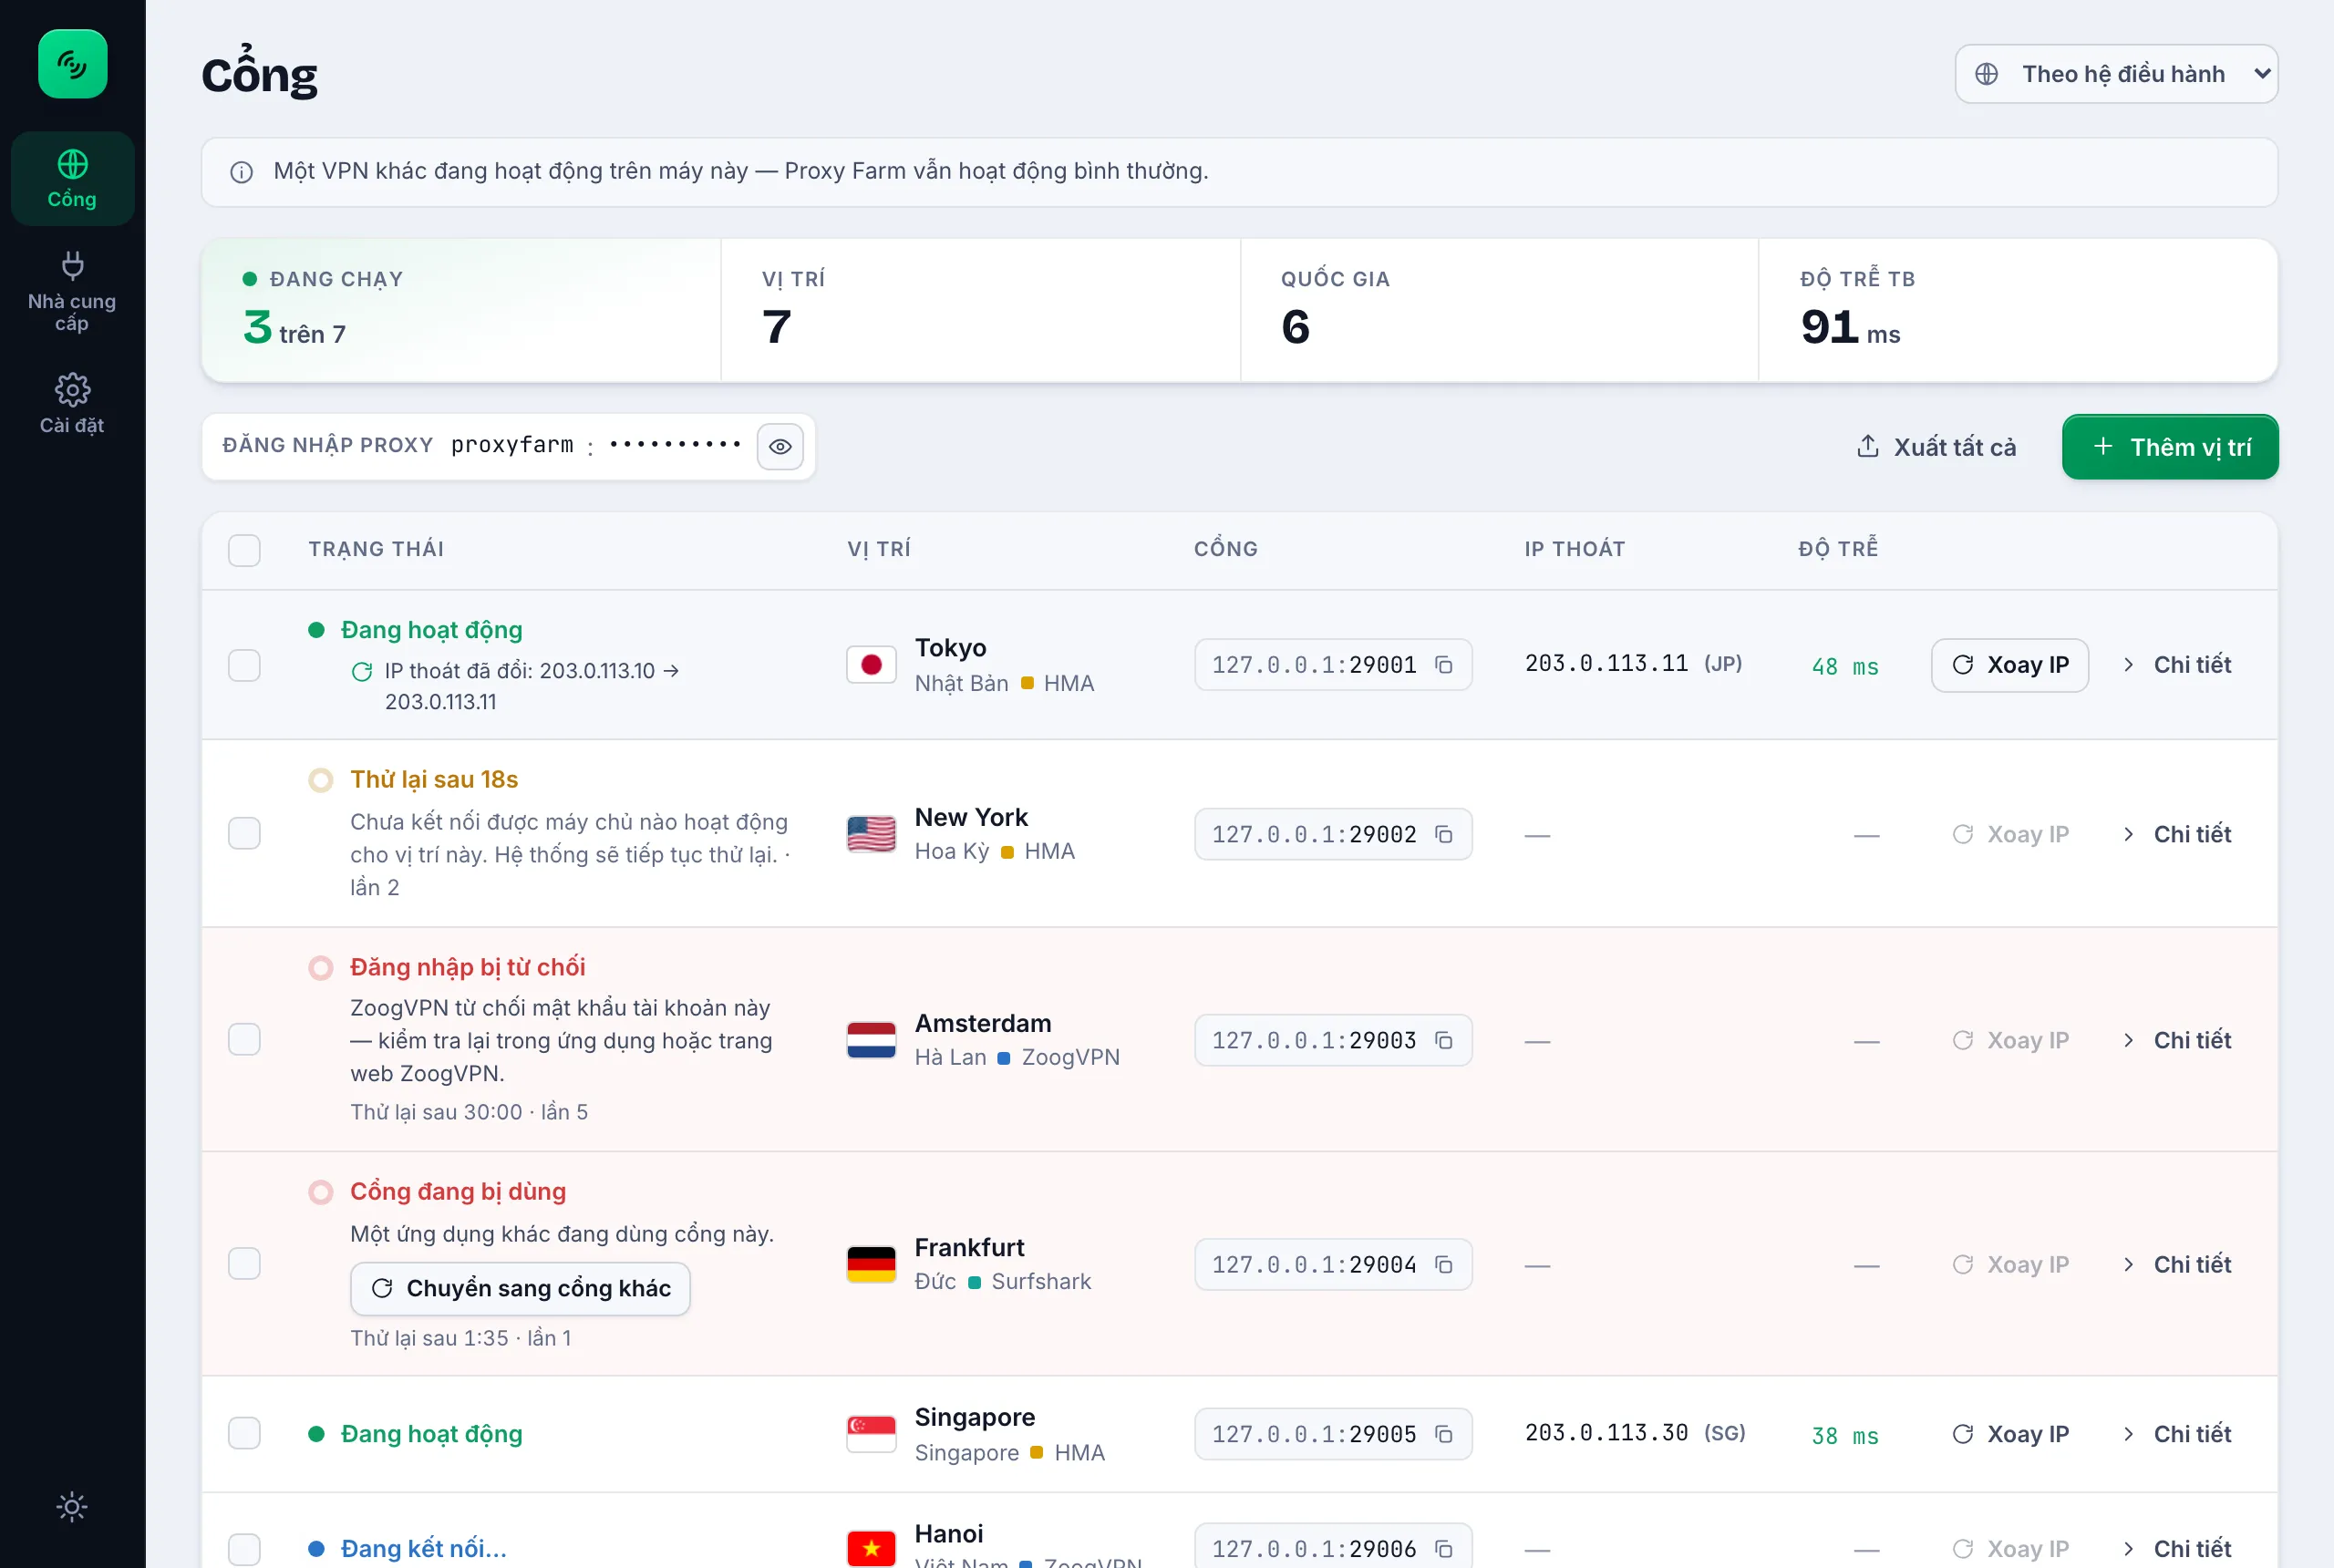
Task: Open the Theo hệ điều hành language dropdown
Action: [2116, 74]
